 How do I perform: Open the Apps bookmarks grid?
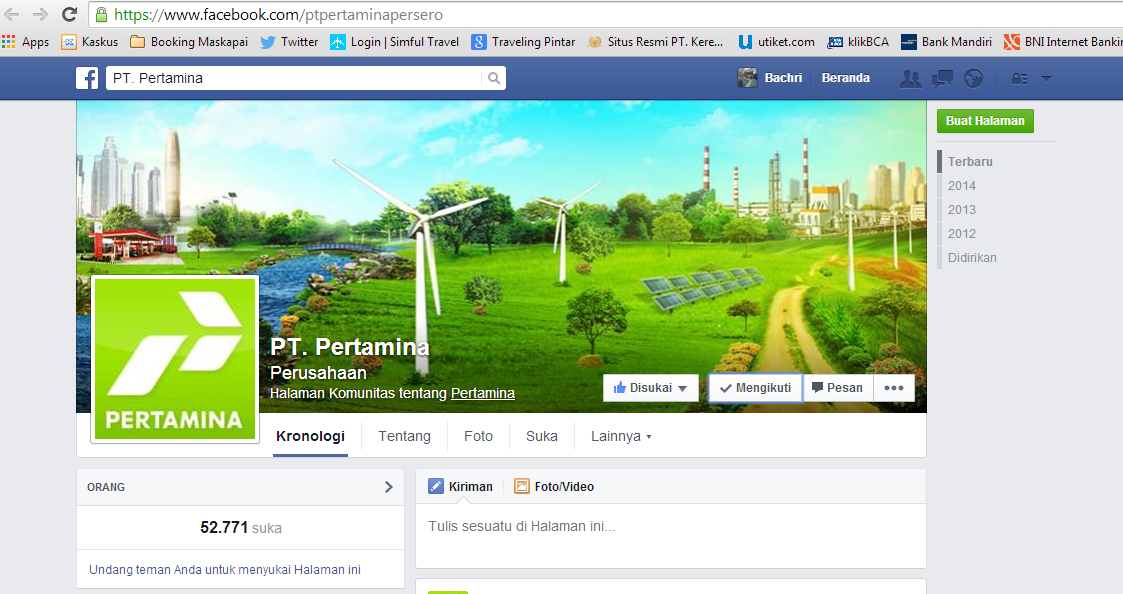(26, 42)
